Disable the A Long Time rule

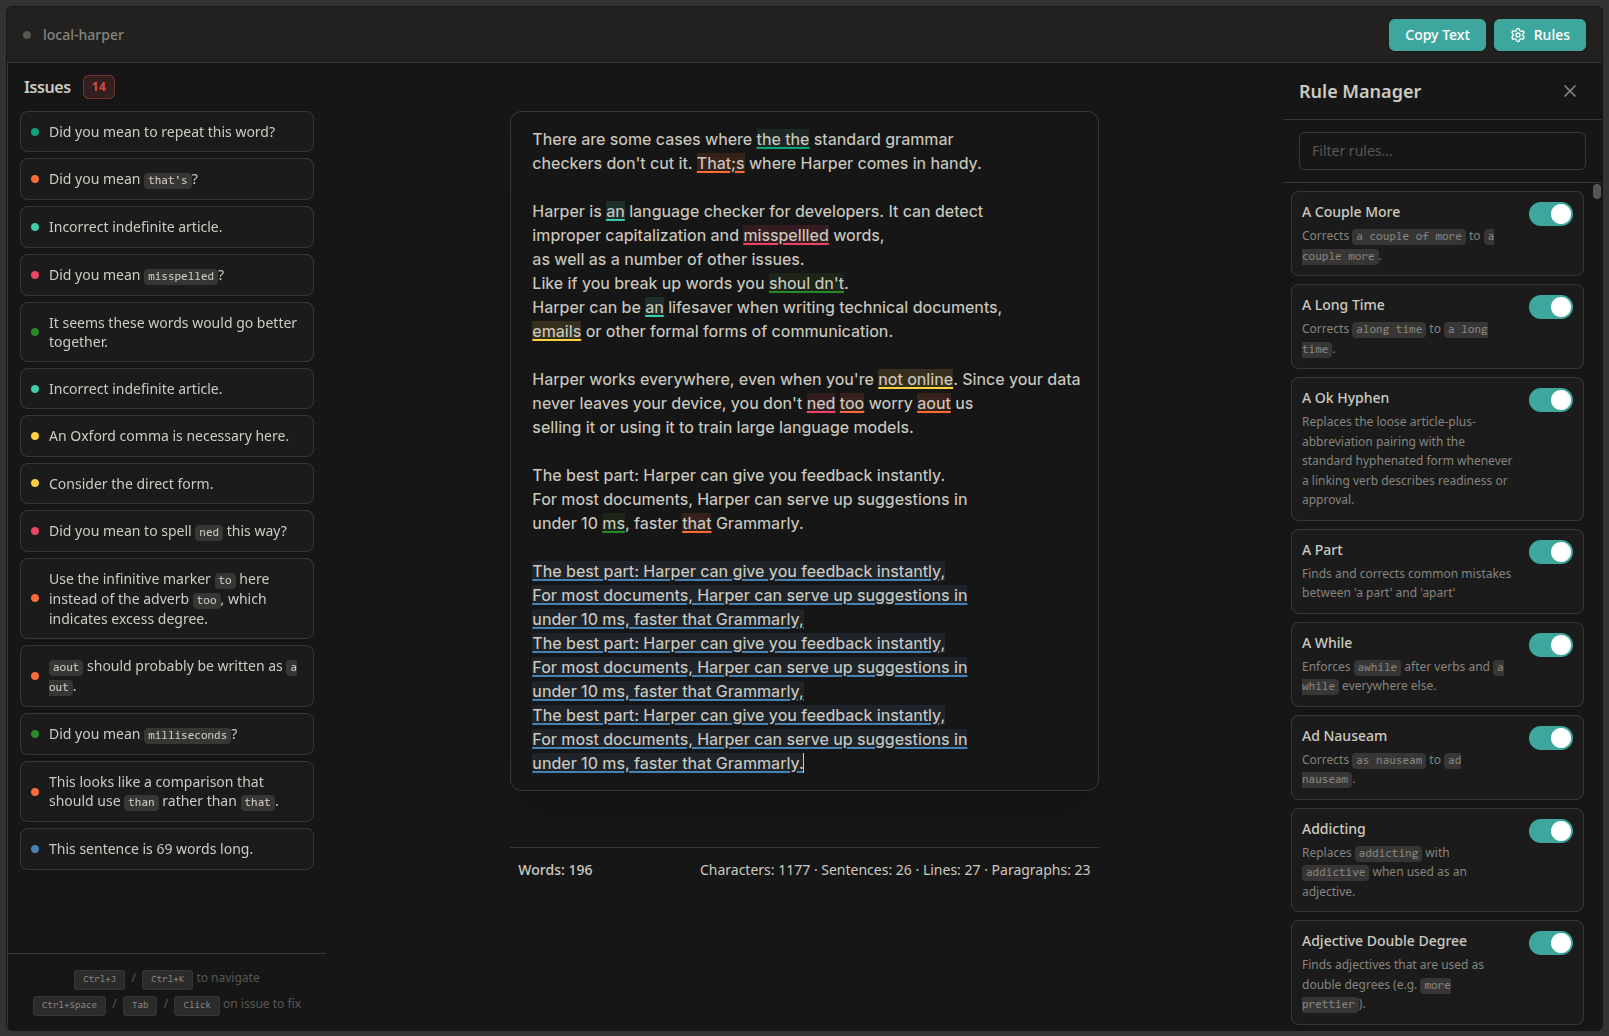coord(1551,307)
